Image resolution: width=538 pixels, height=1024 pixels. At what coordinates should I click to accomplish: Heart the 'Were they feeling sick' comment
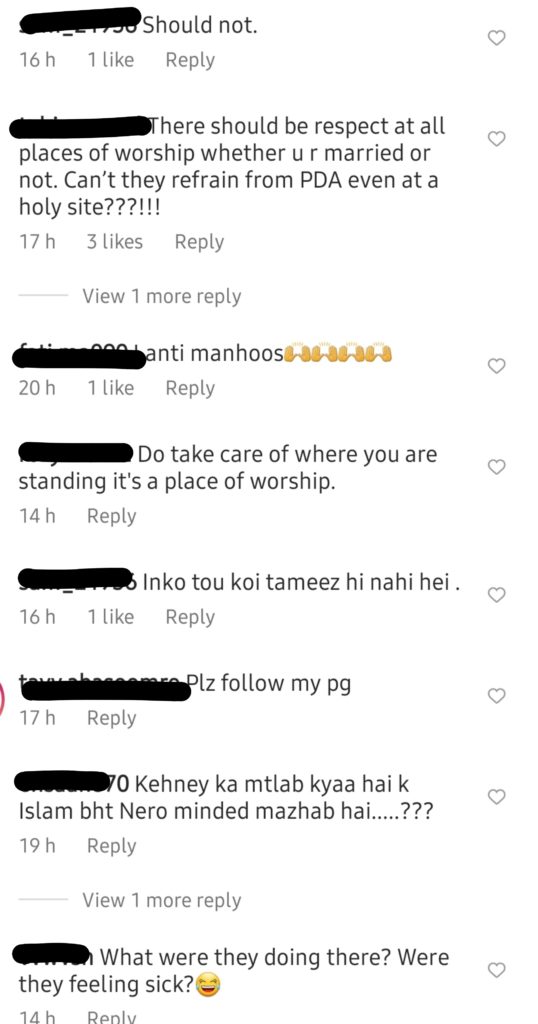pos(497,970)
